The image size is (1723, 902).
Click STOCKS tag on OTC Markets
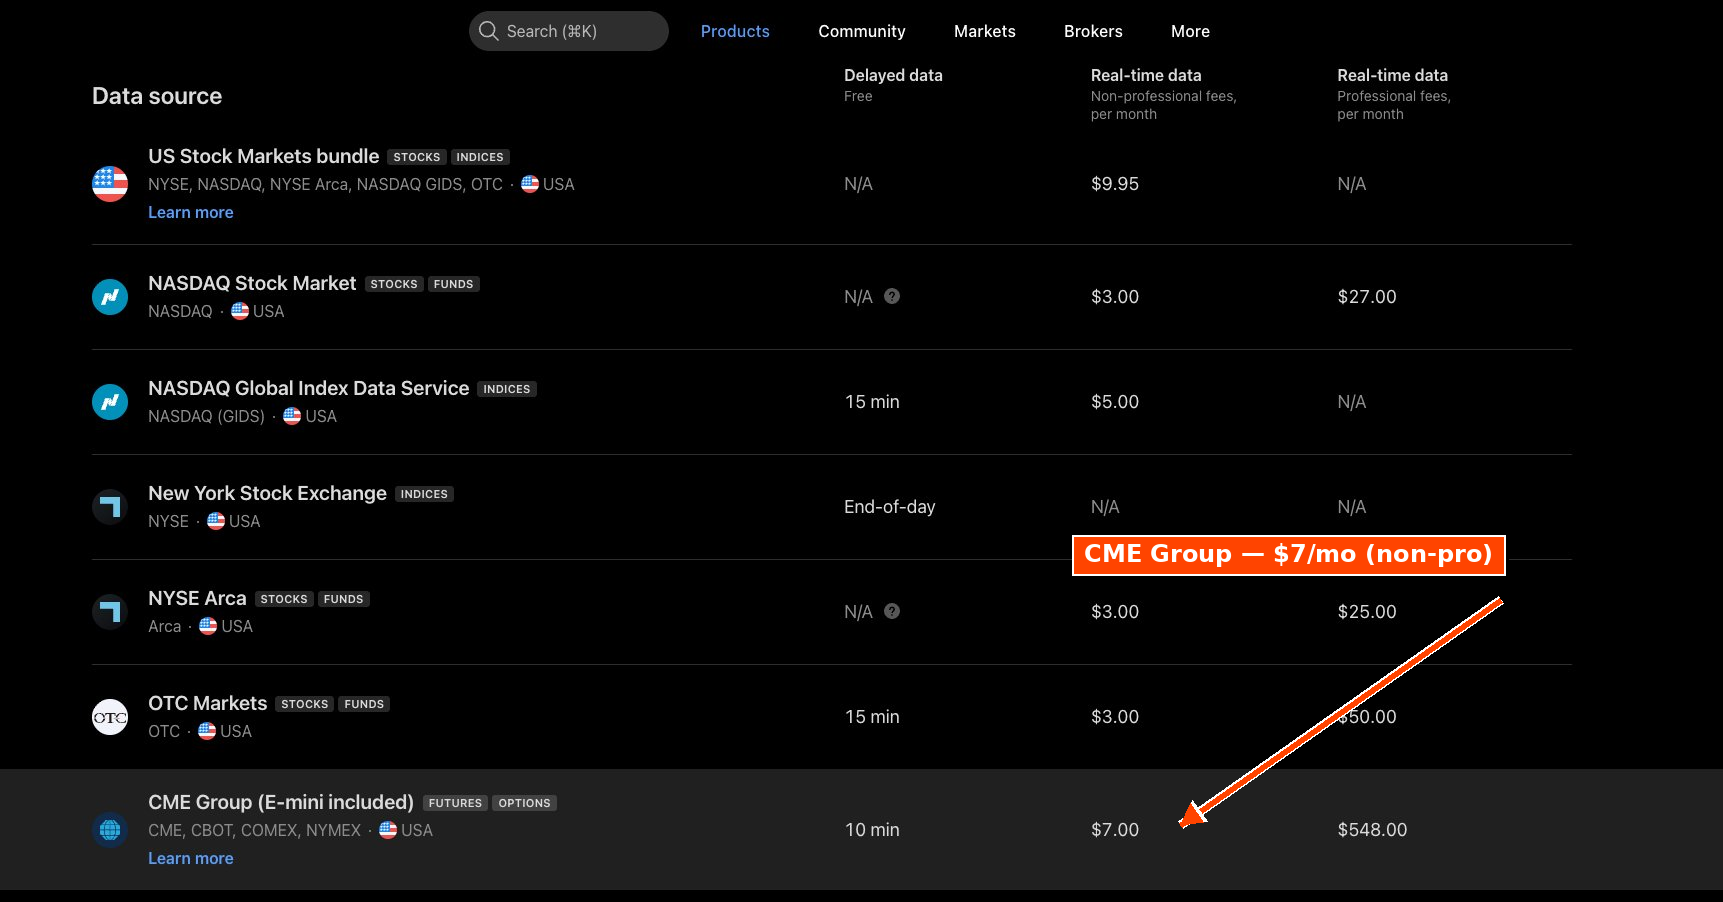(305, 704)
